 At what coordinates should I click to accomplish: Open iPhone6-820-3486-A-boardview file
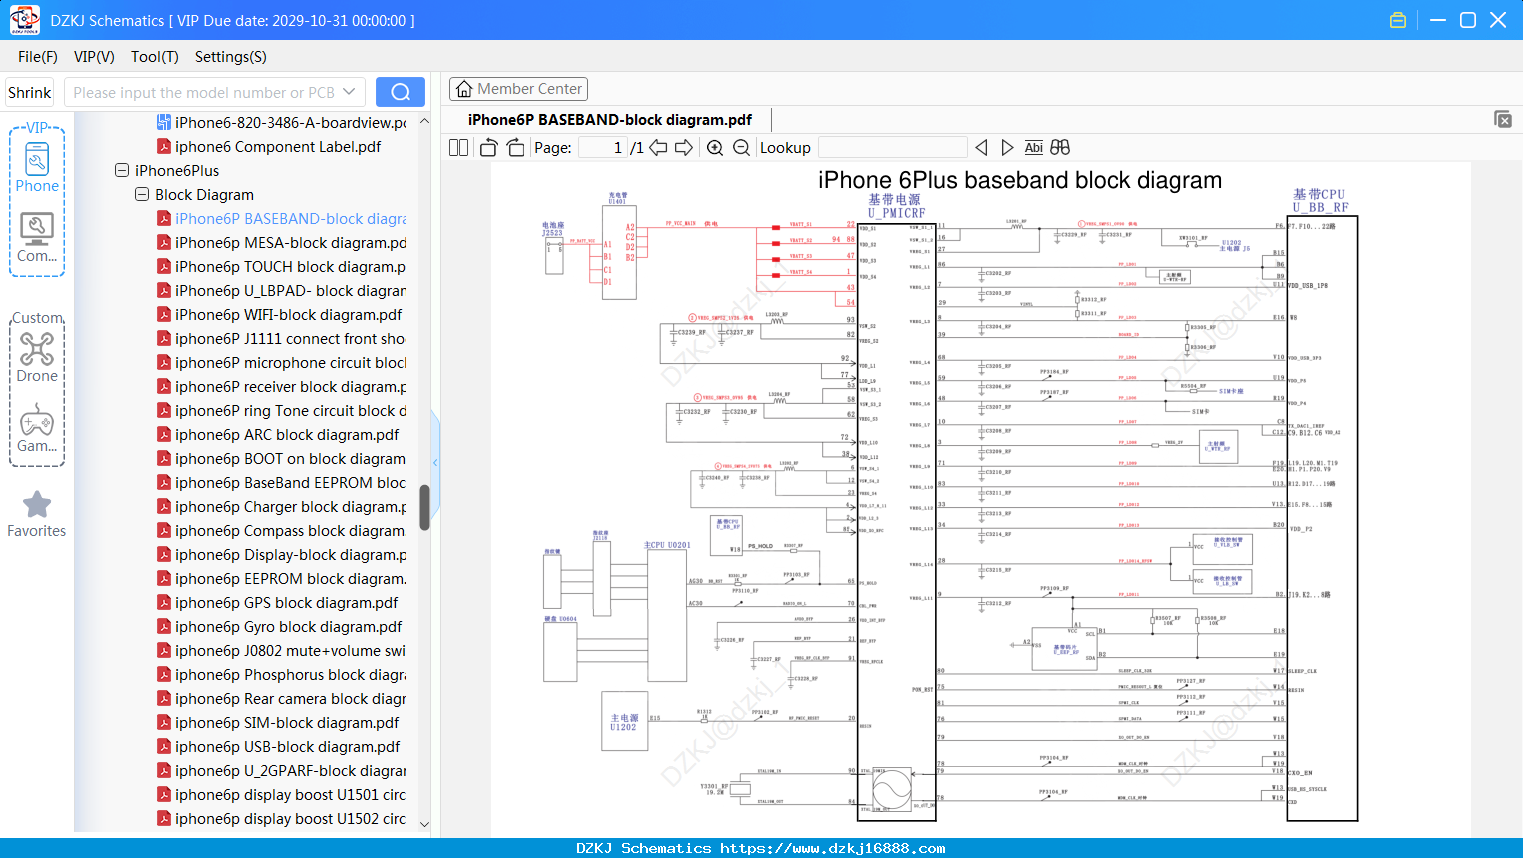290,122
